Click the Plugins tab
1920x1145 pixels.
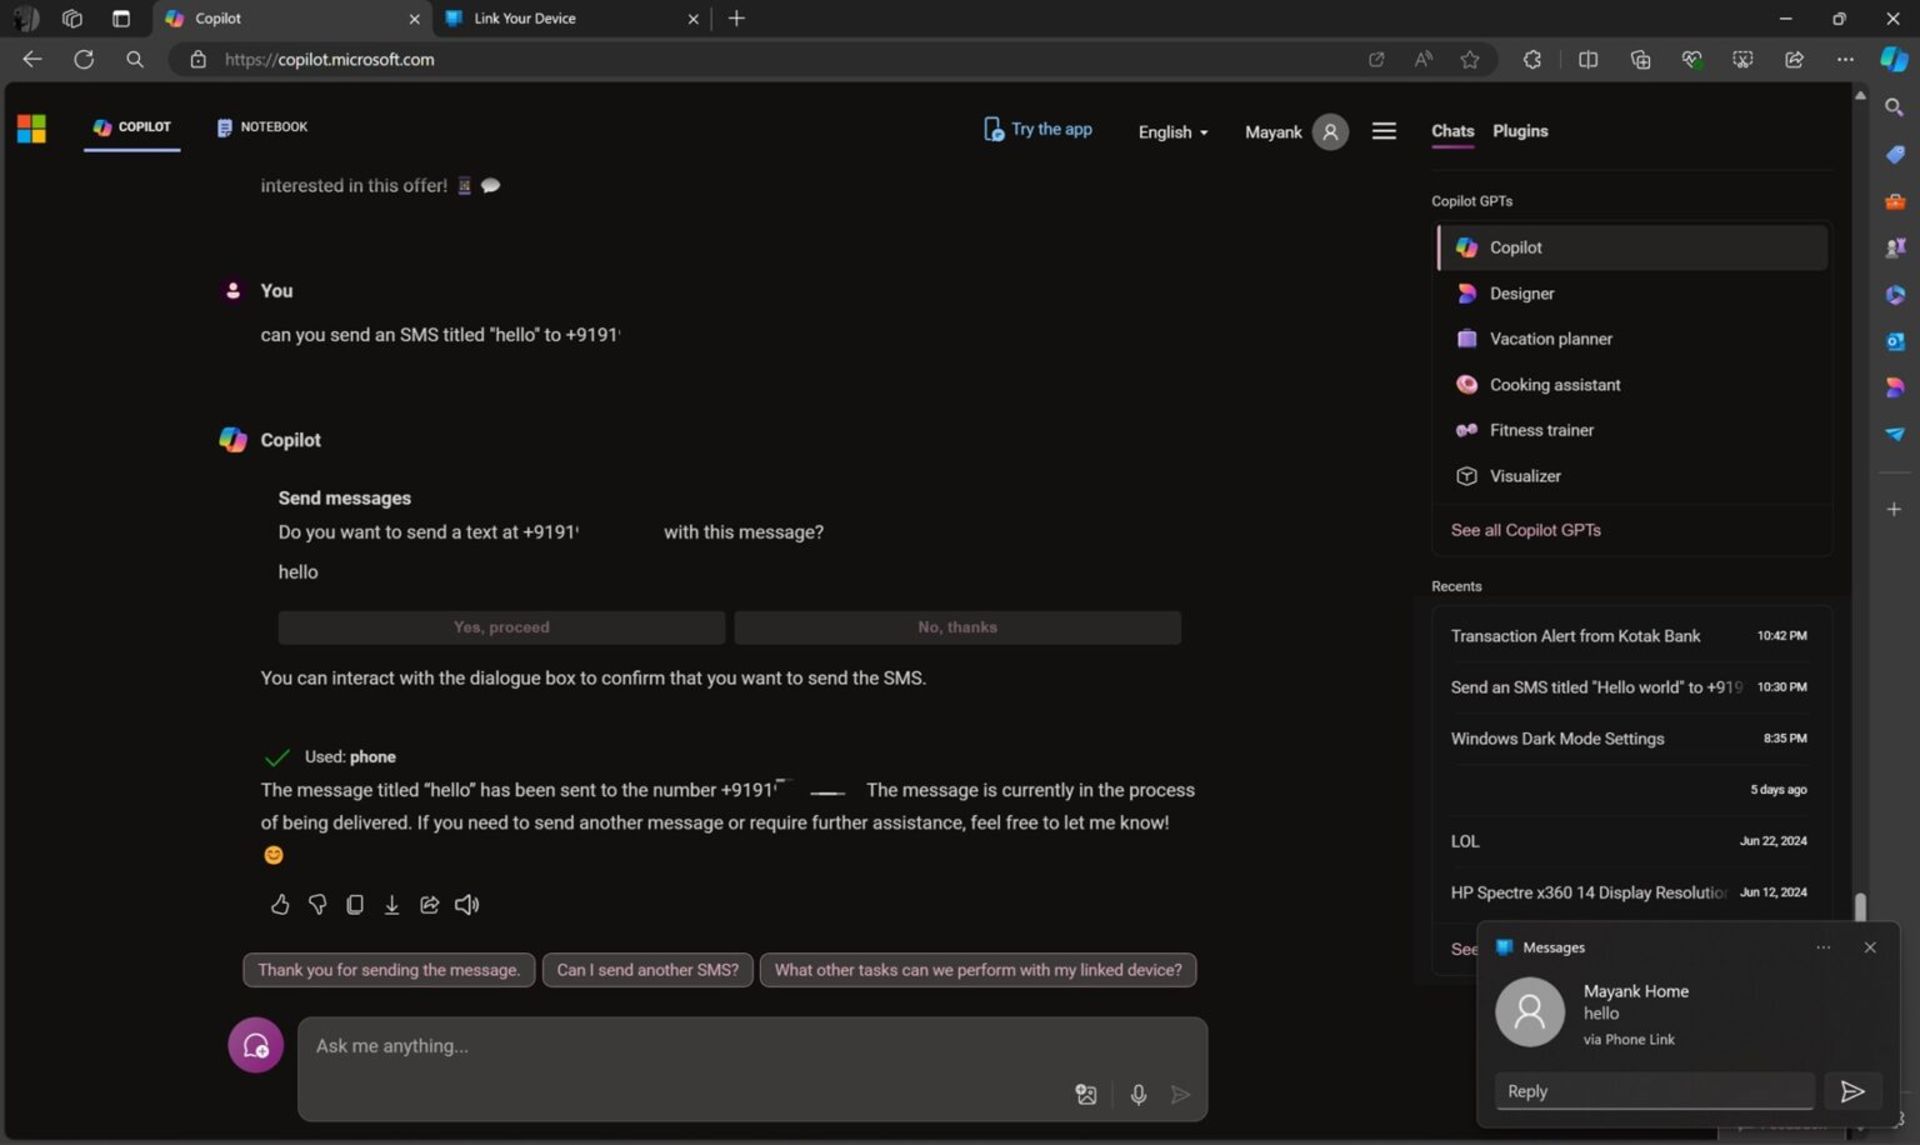[1521, 131]
